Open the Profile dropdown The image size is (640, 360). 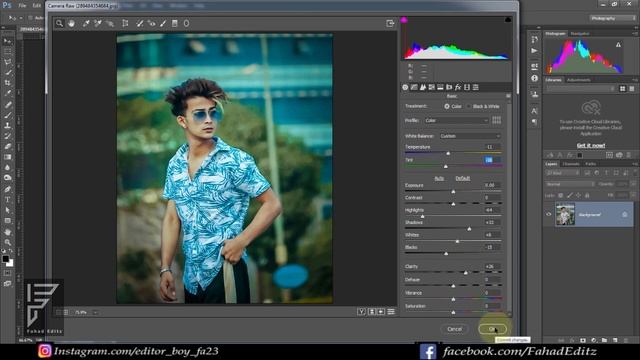456,120
